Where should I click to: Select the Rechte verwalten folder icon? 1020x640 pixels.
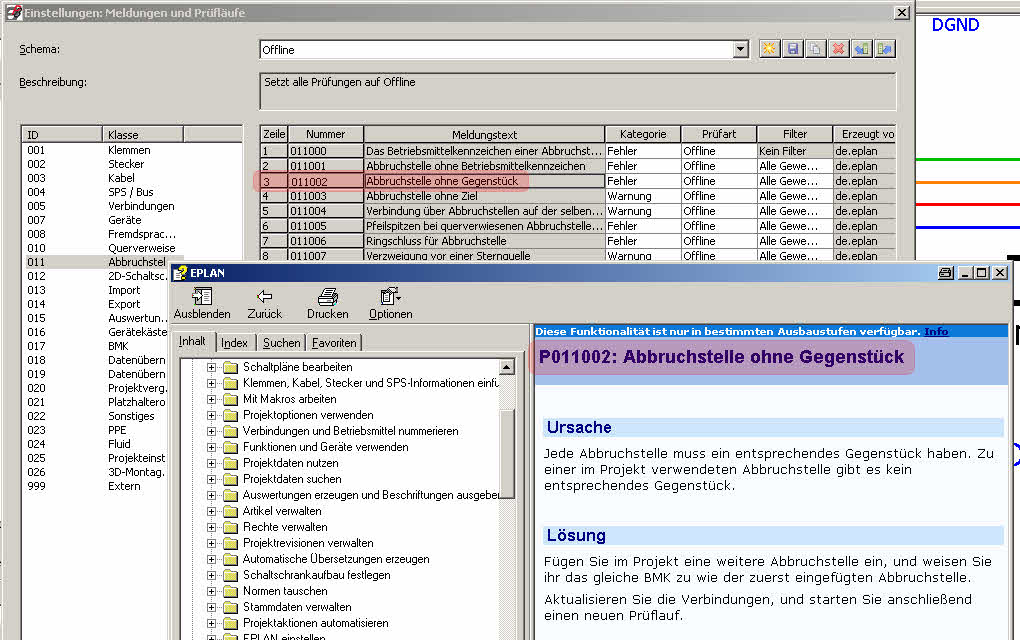(x=231, y=527)
